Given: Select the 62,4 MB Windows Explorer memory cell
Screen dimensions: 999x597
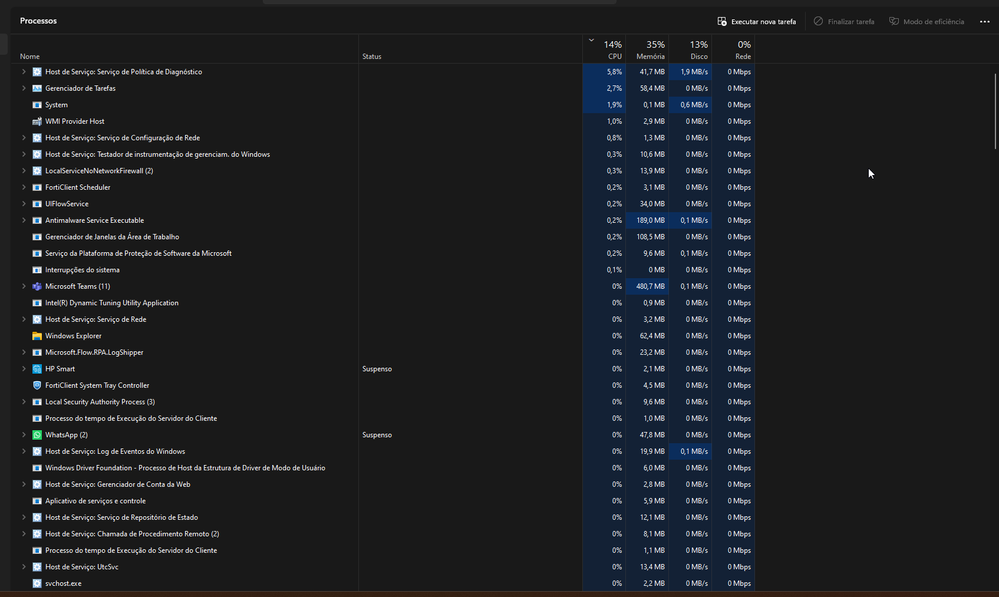Looking at the screenshot, I should click(x=647, y=336).
